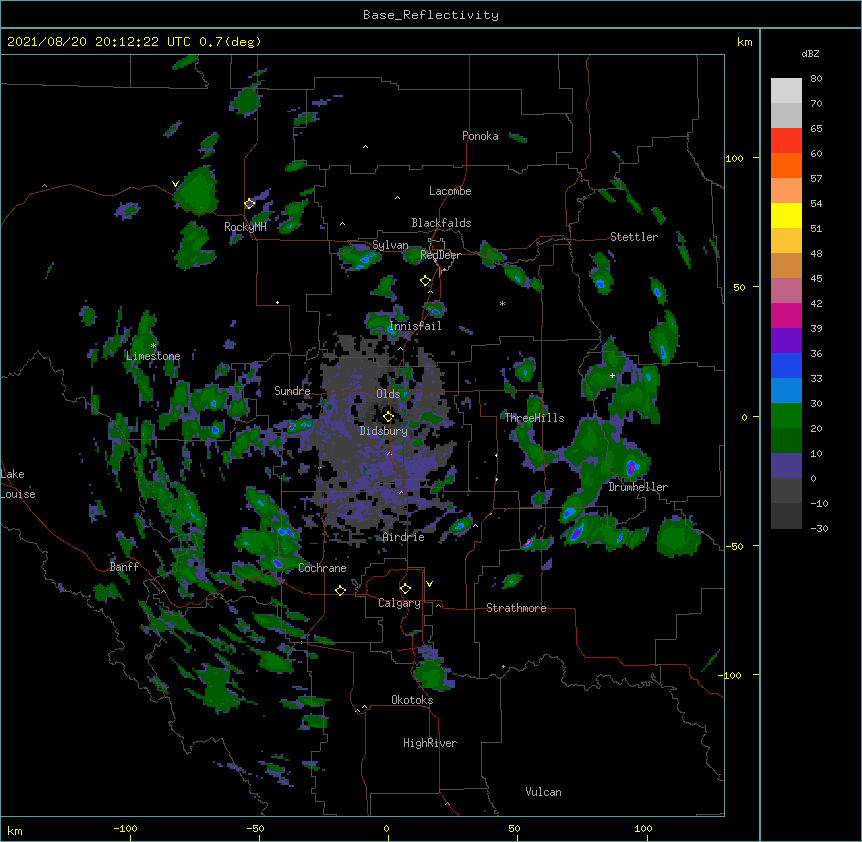Click the 50 tick on bottom axis
Viewport: 862px width, 842px height.
(x=514, y=828)
